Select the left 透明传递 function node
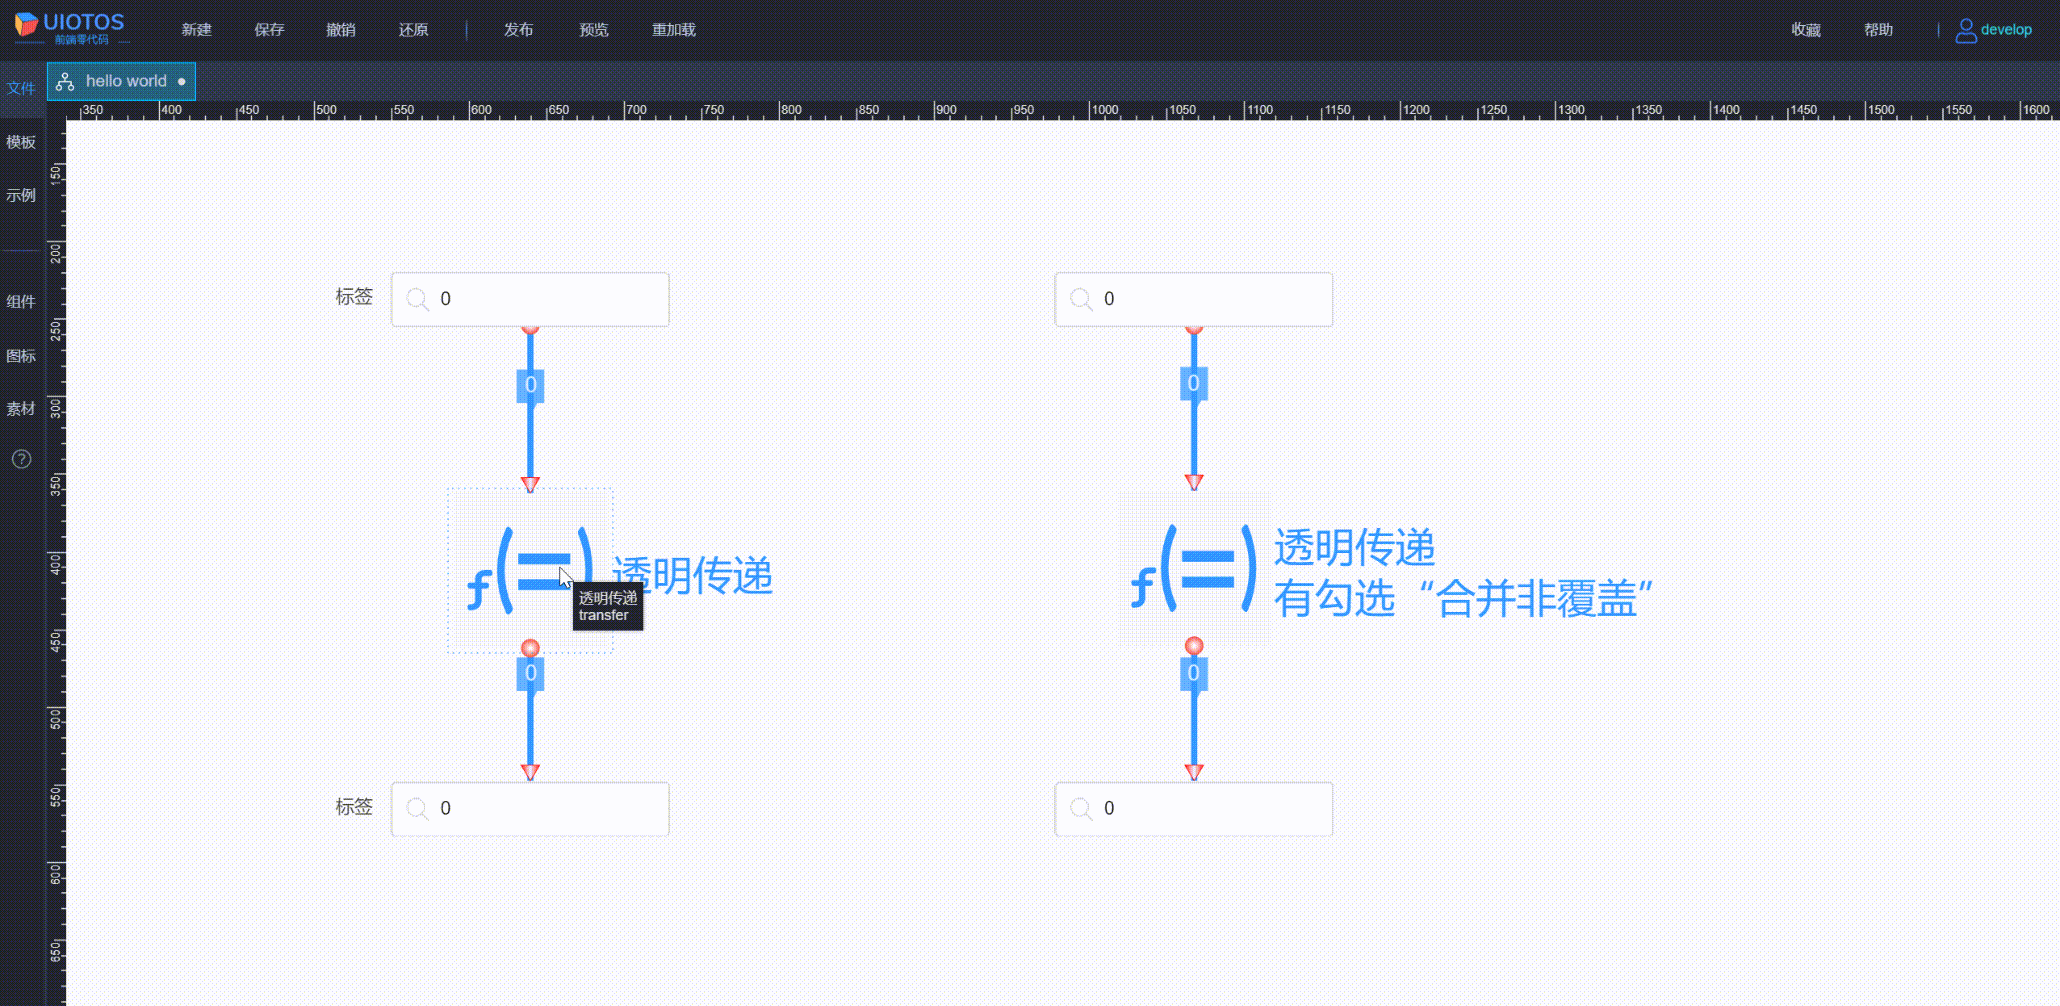 [x=530, y=571]
